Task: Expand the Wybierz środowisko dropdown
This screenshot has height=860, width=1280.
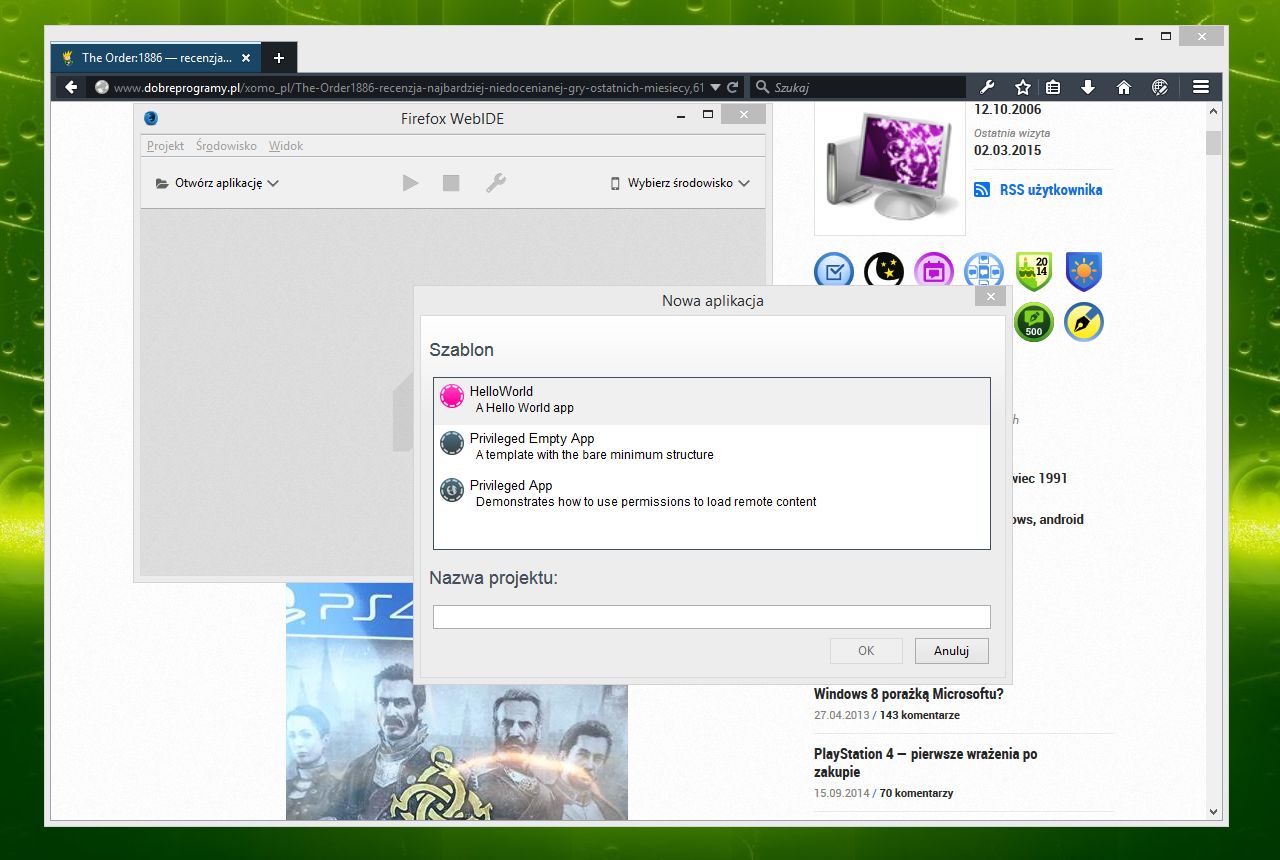Action: [680, 183]
